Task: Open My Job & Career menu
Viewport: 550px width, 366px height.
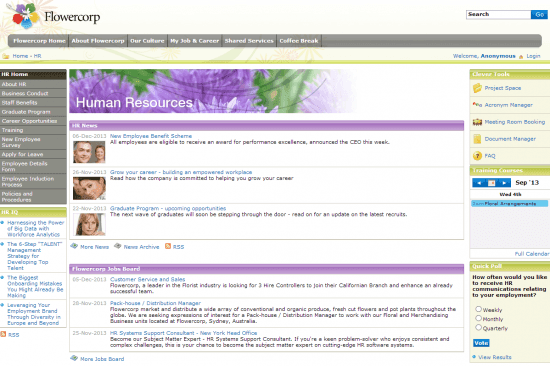Action: pyautogui.click(x=195, y=41)
